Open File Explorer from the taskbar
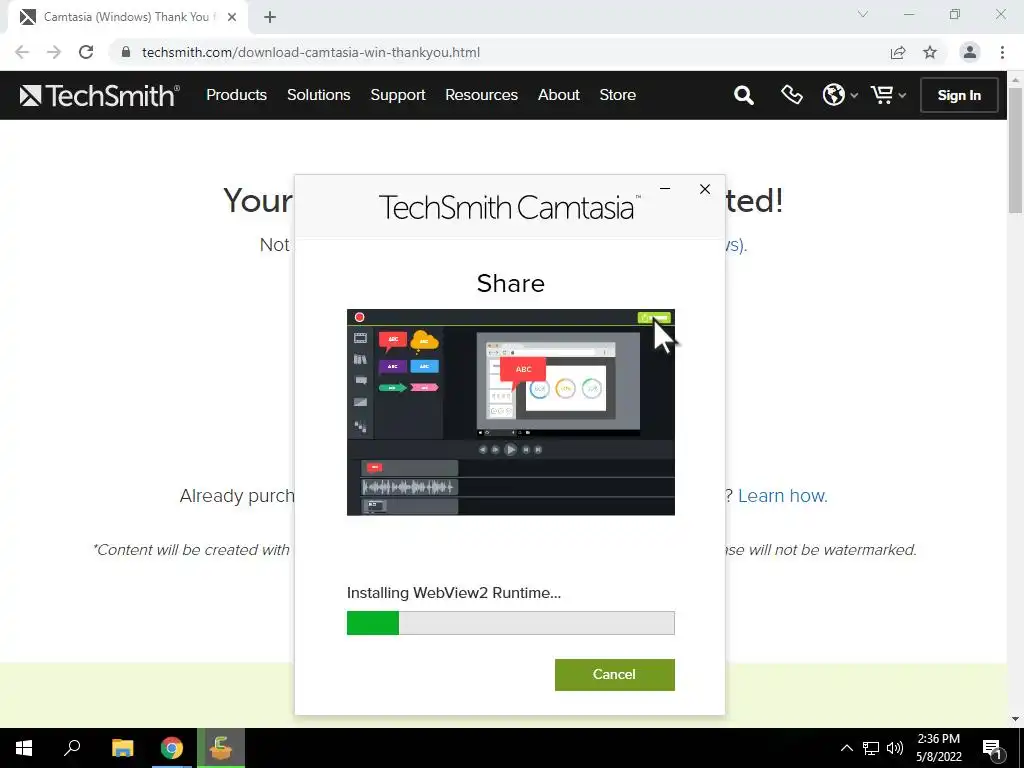 point(122,748)
